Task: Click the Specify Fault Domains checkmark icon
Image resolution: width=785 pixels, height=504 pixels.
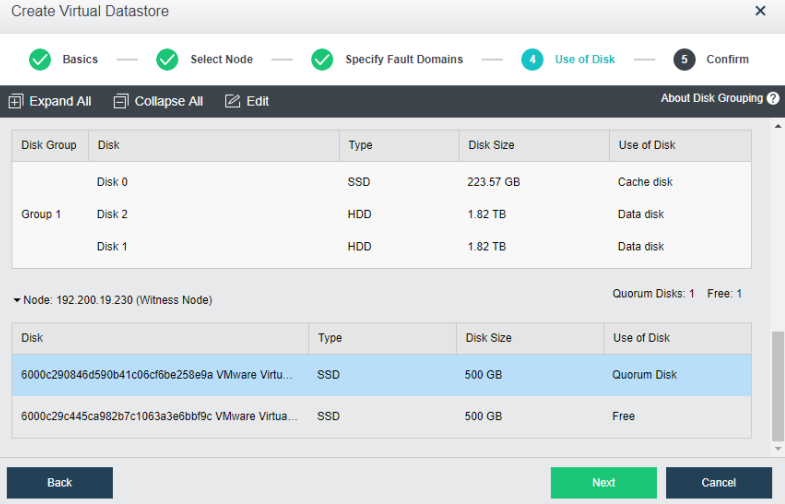Action: click(x=322, y=60)
